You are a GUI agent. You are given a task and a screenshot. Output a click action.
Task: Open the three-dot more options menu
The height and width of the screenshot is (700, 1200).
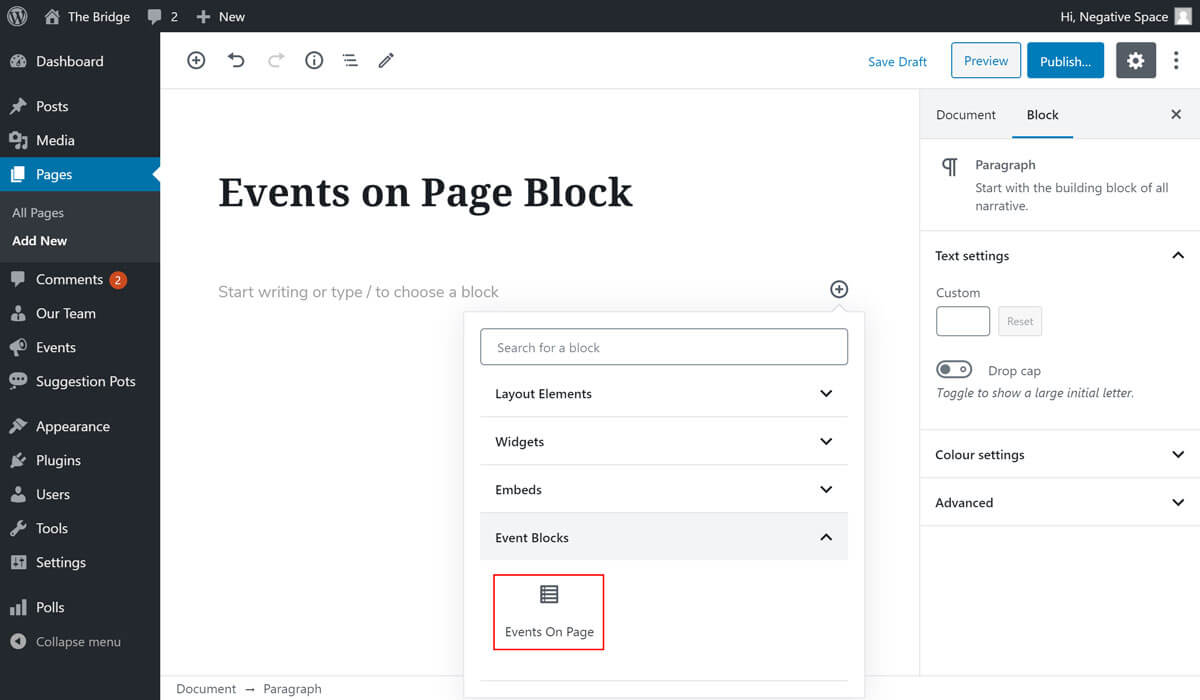[1176, 61]
